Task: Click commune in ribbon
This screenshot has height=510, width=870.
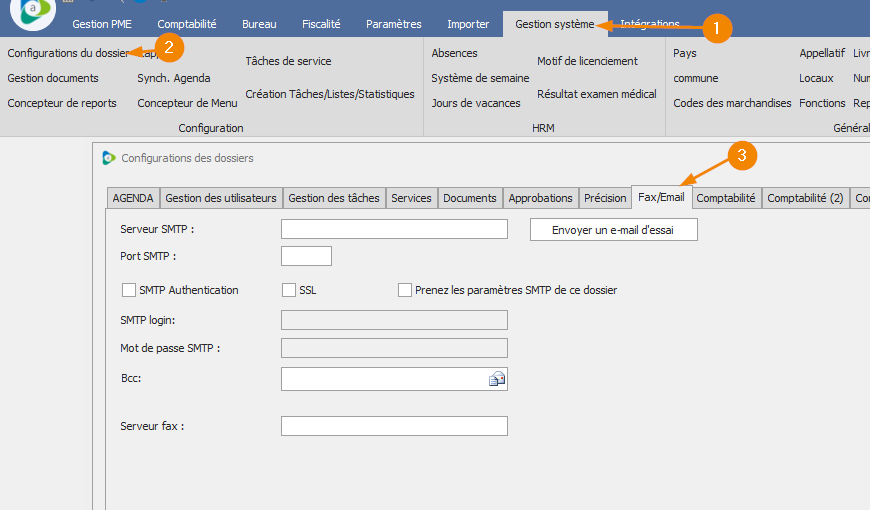Action: click(x=696, y=78)
